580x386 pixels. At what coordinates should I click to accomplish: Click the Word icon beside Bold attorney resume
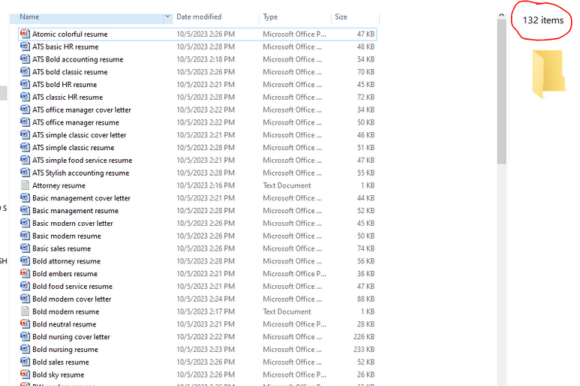click(x=25, y=261)
